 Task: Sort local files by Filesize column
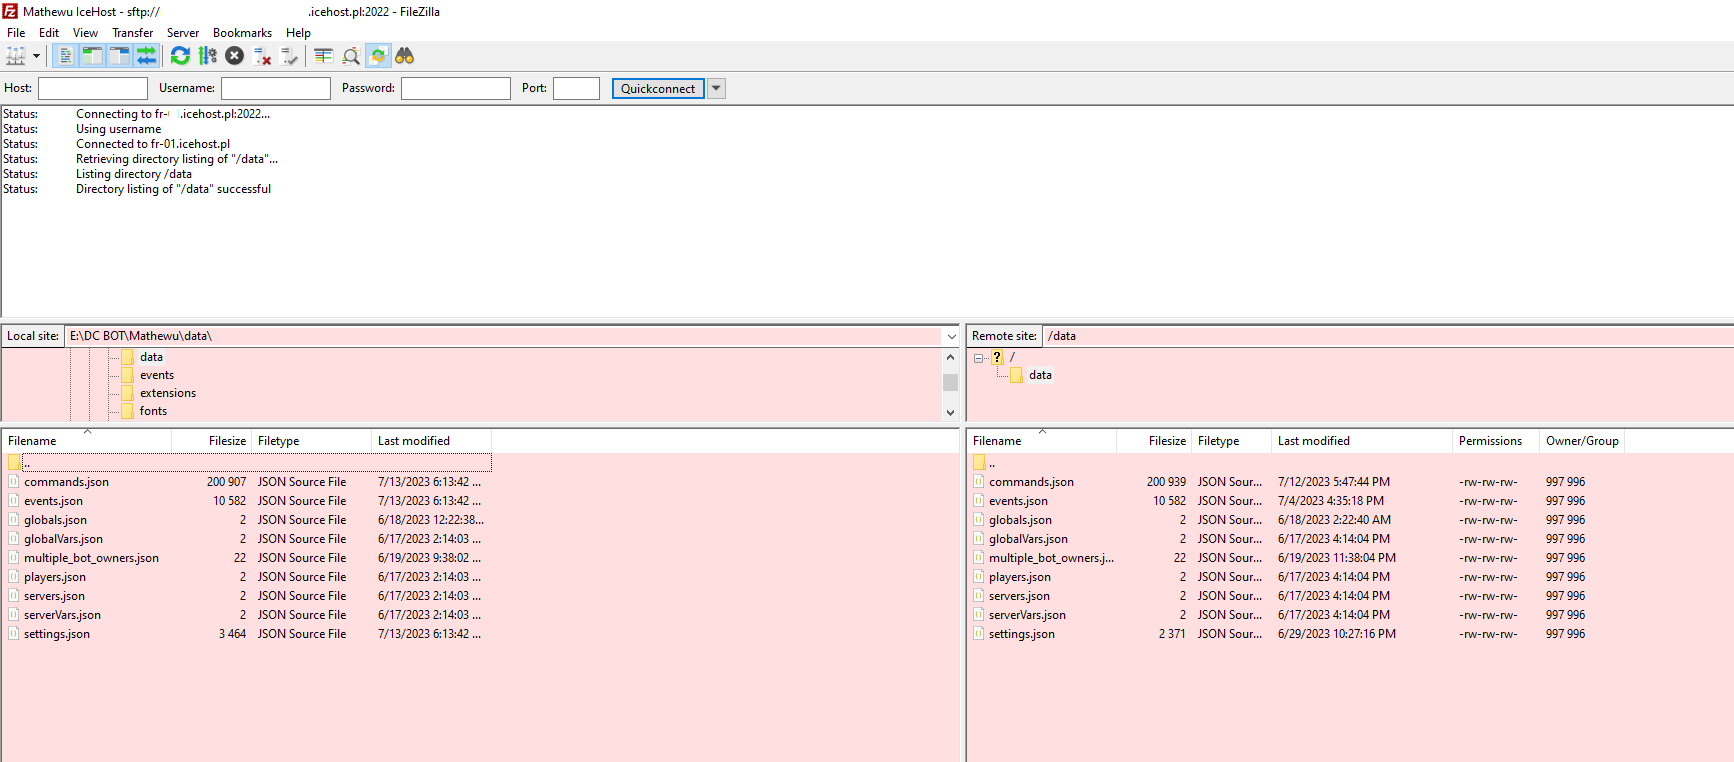coord(211,441)
